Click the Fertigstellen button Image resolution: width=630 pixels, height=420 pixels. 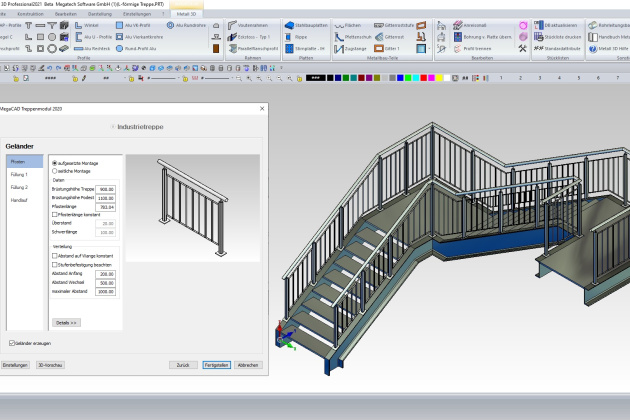(216, 365)
